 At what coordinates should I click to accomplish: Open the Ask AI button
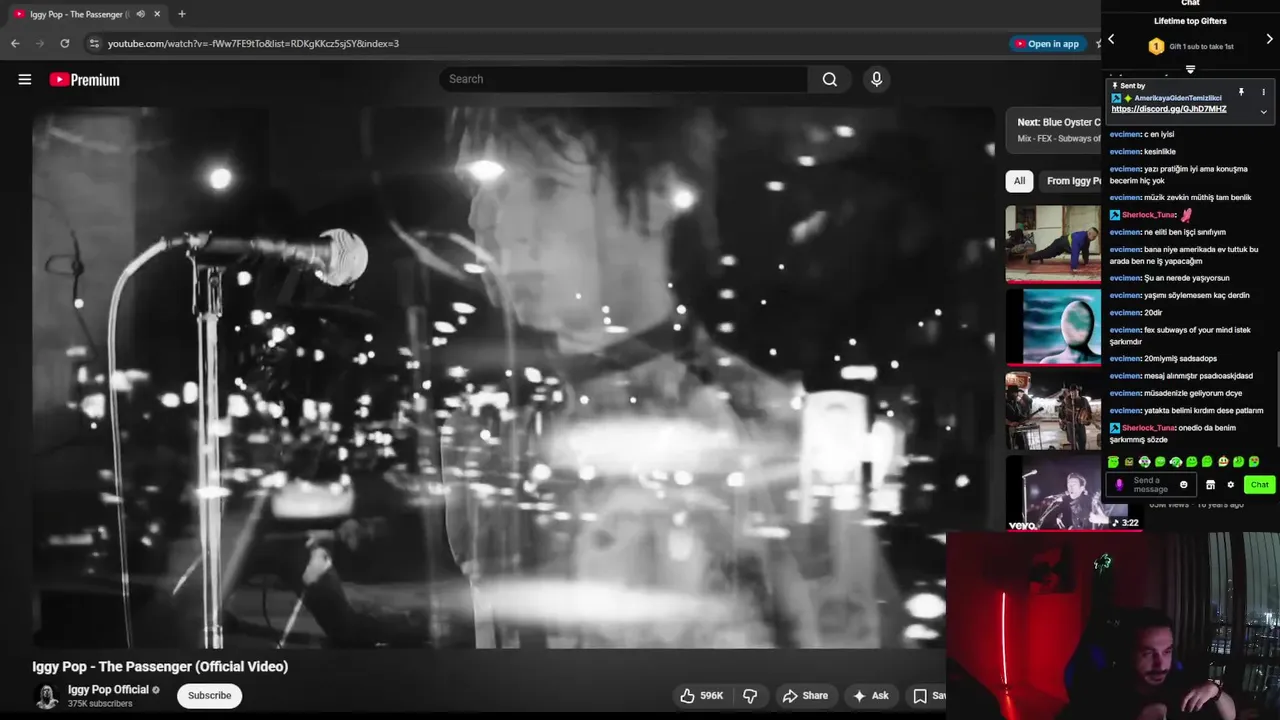871,695
